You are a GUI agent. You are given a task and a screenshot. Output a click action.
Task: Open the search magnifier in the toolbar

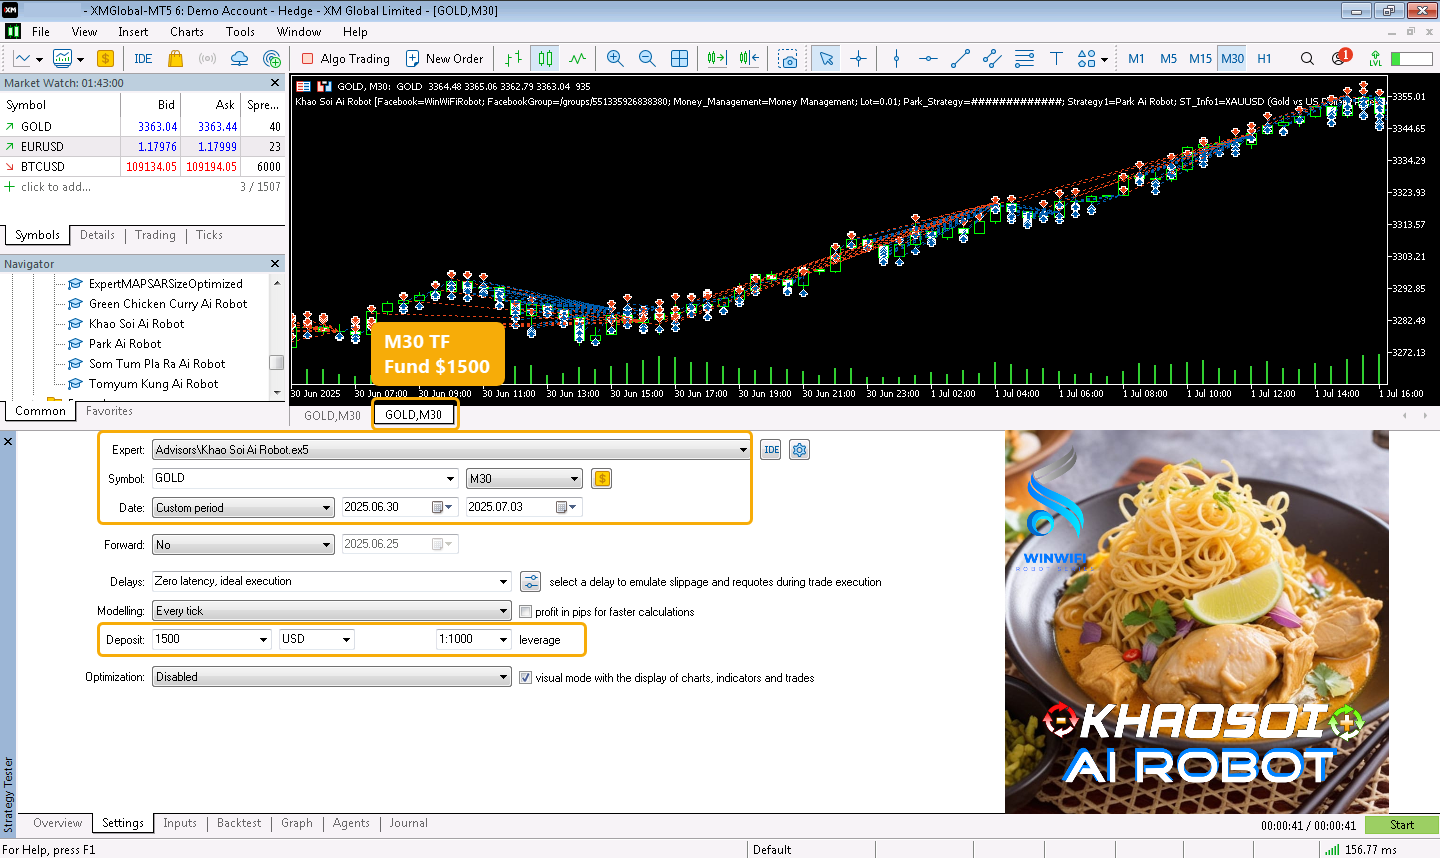click(x=1307, y=59)
